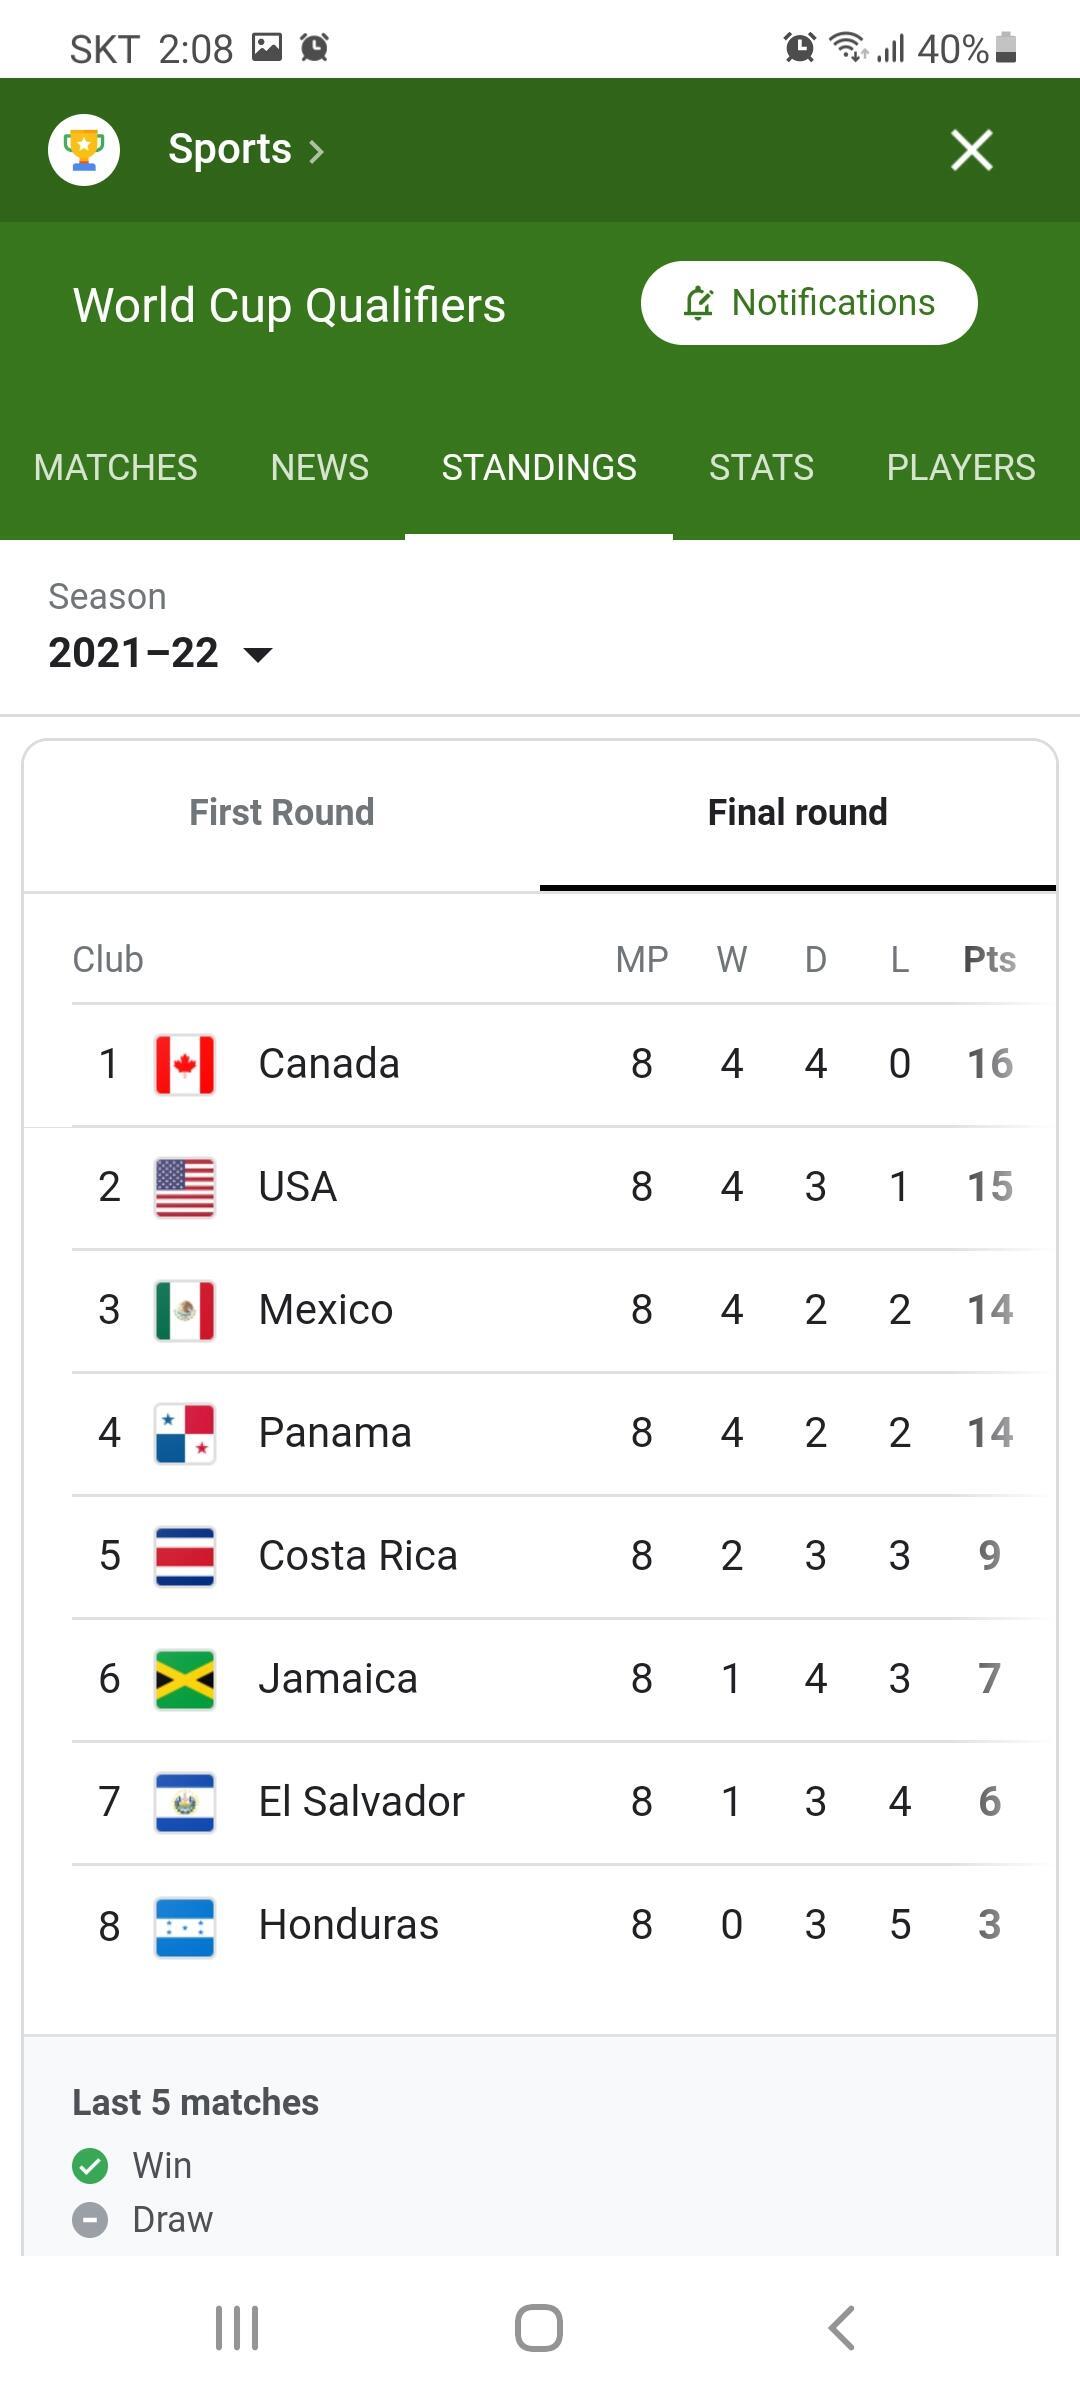1080x2400 pixels.
Task: Open the MATCHES tab
Action: [x=116, y=467]
